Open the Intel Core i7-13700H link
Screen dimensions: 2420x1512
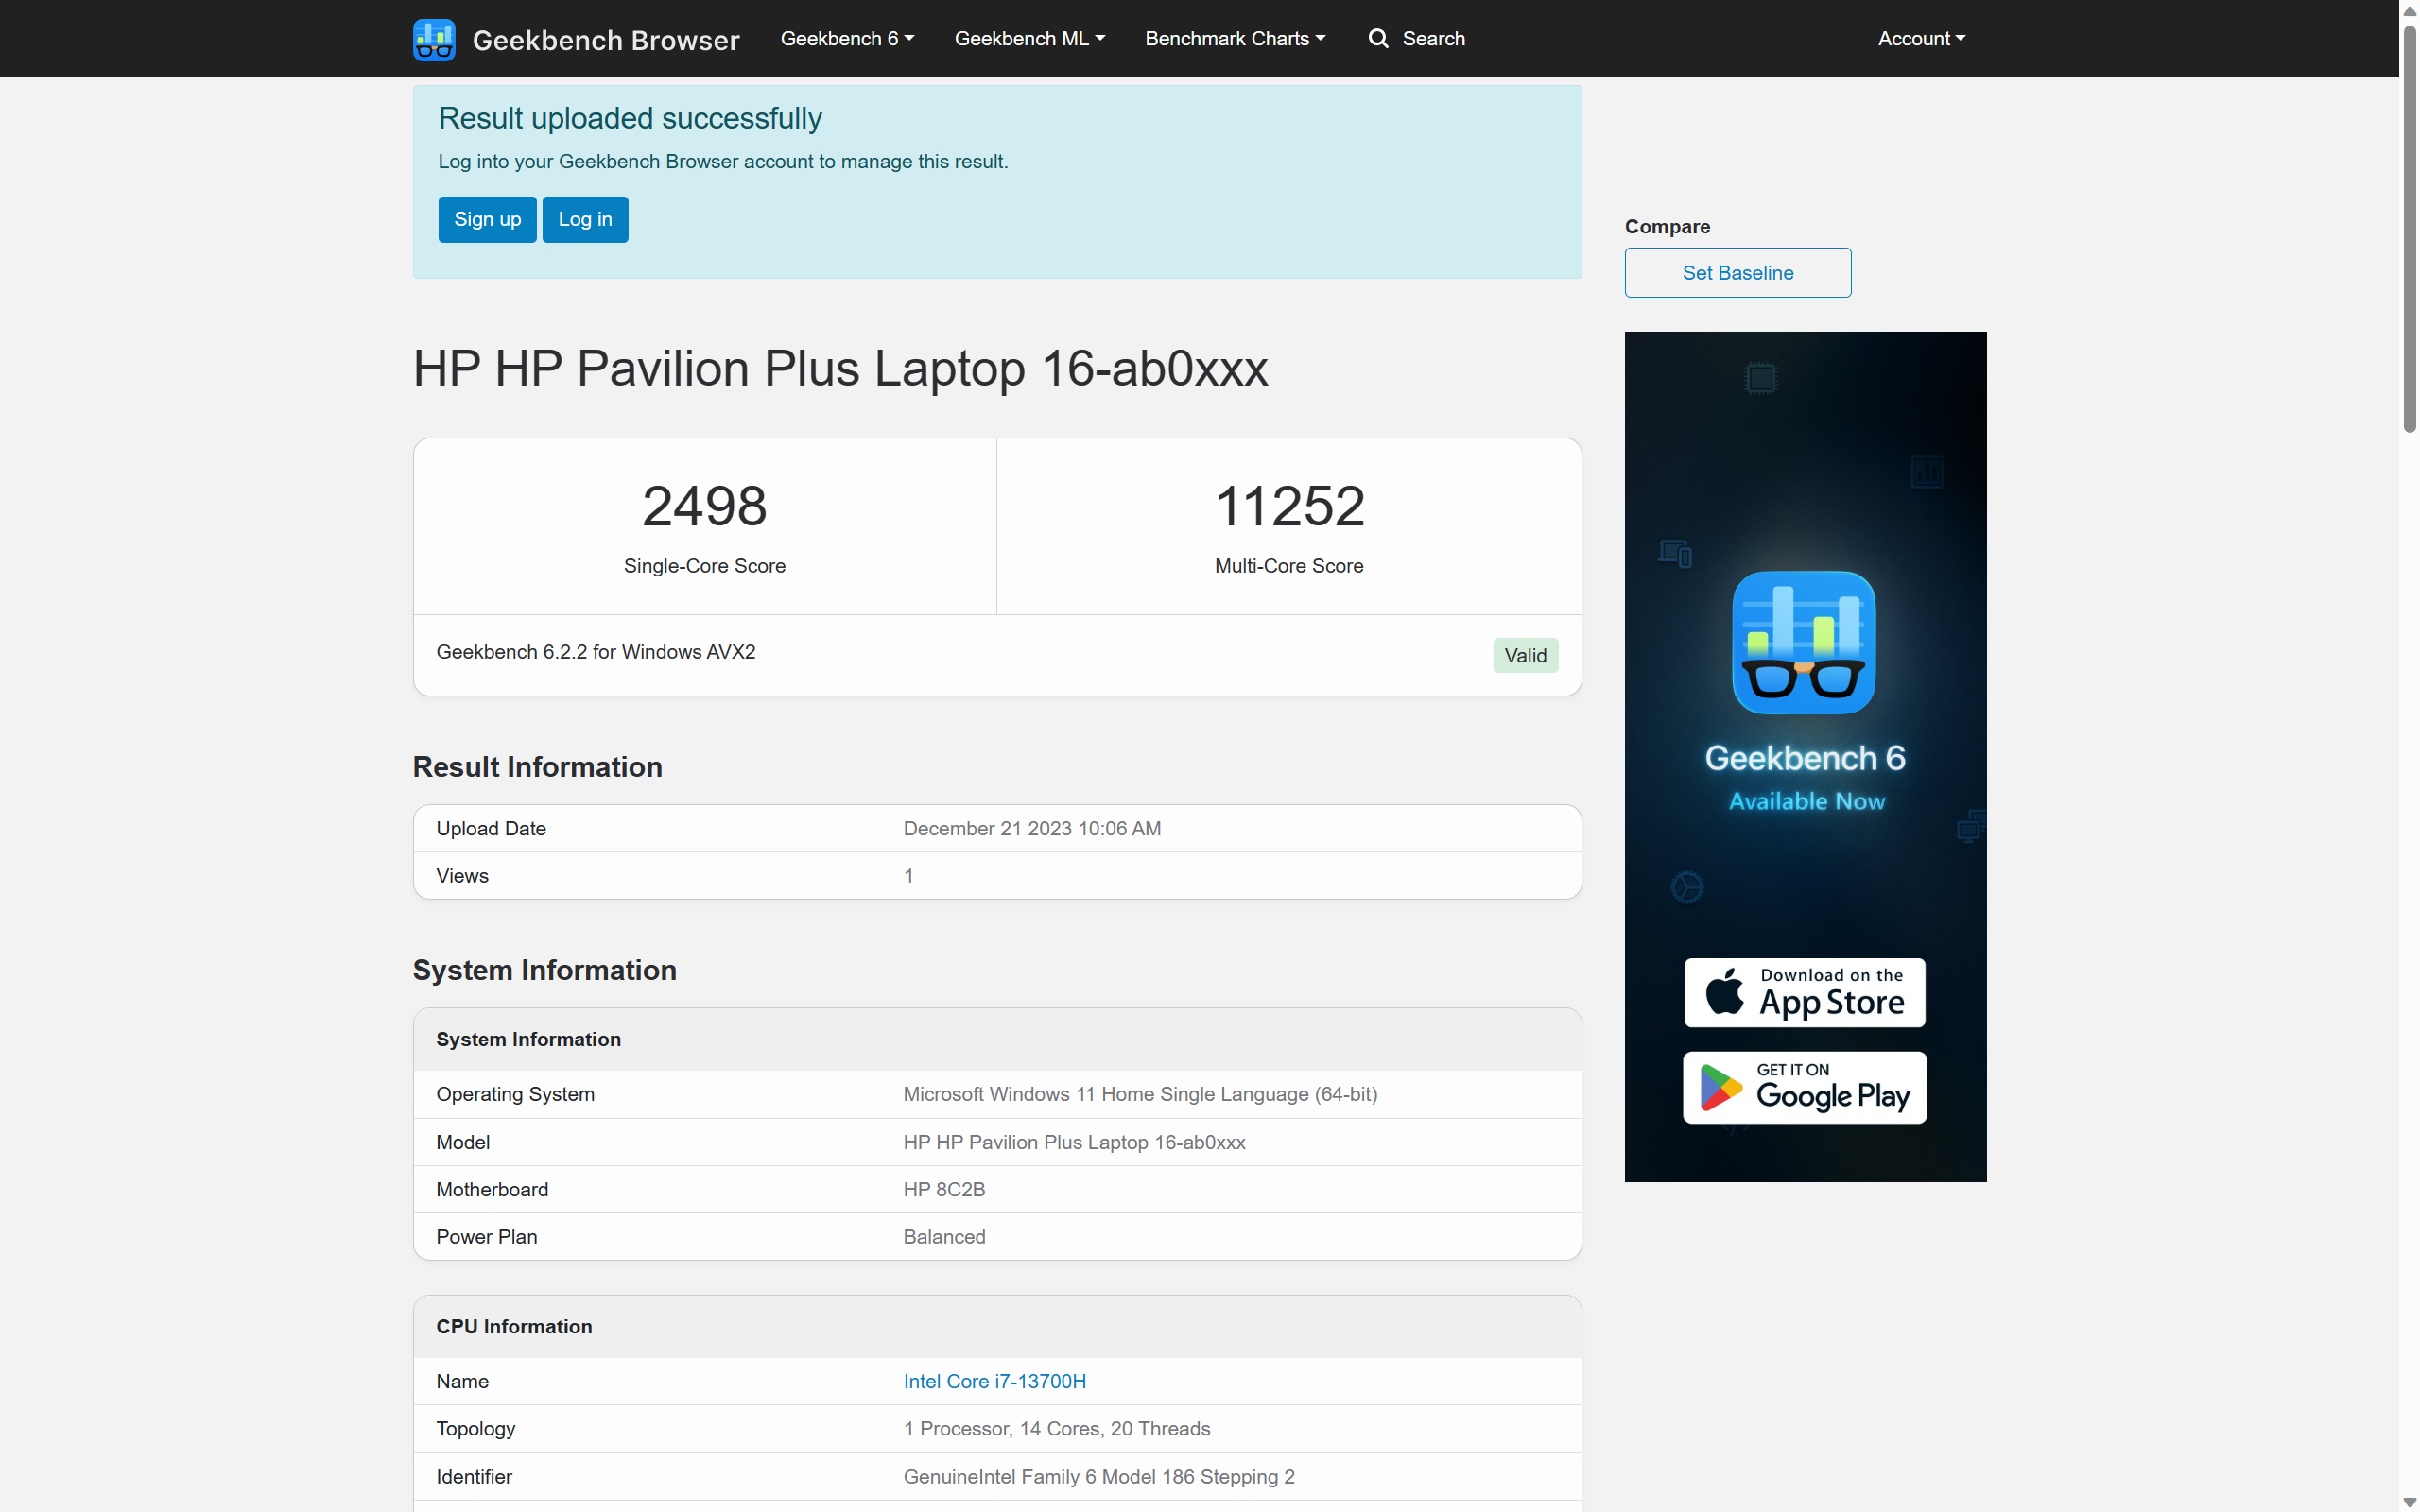pyautogui.click(x=994, y=1381)
